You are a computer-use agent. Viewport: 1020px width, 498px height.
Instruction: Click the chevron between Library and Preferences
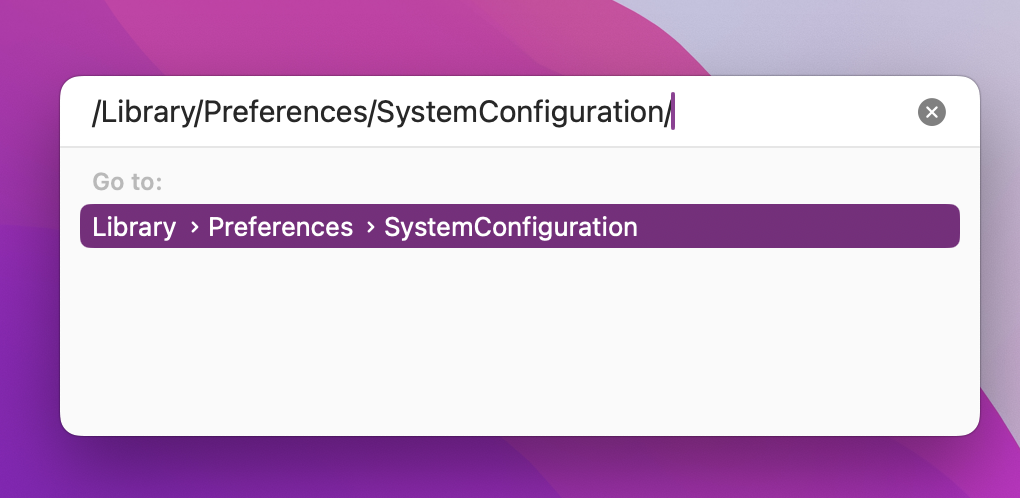[x=194, y=227]
